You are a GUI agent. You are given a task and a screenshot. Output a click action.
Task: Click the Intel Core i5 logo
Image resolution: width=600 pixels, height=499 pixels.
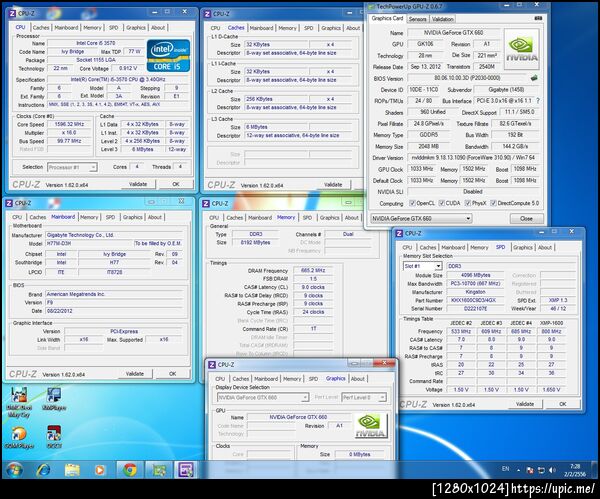coord(168,55)
